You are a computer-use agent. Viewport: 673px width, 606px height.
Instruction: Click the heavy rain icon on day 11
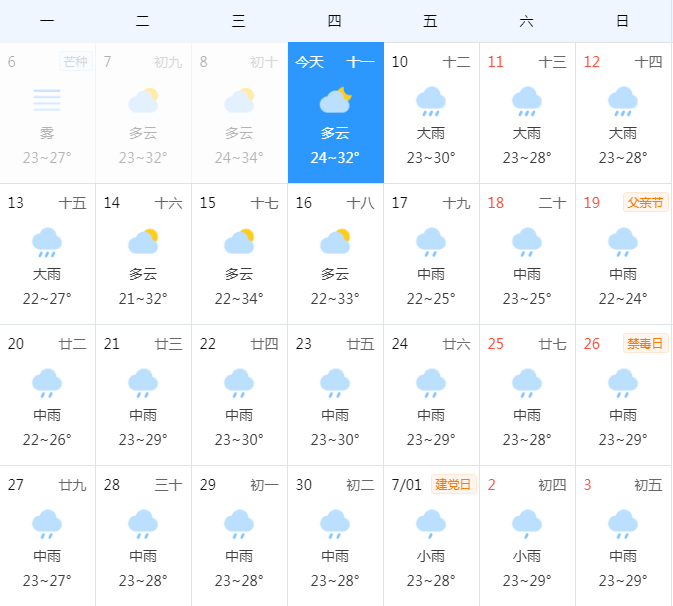click(x=527, y=102)
